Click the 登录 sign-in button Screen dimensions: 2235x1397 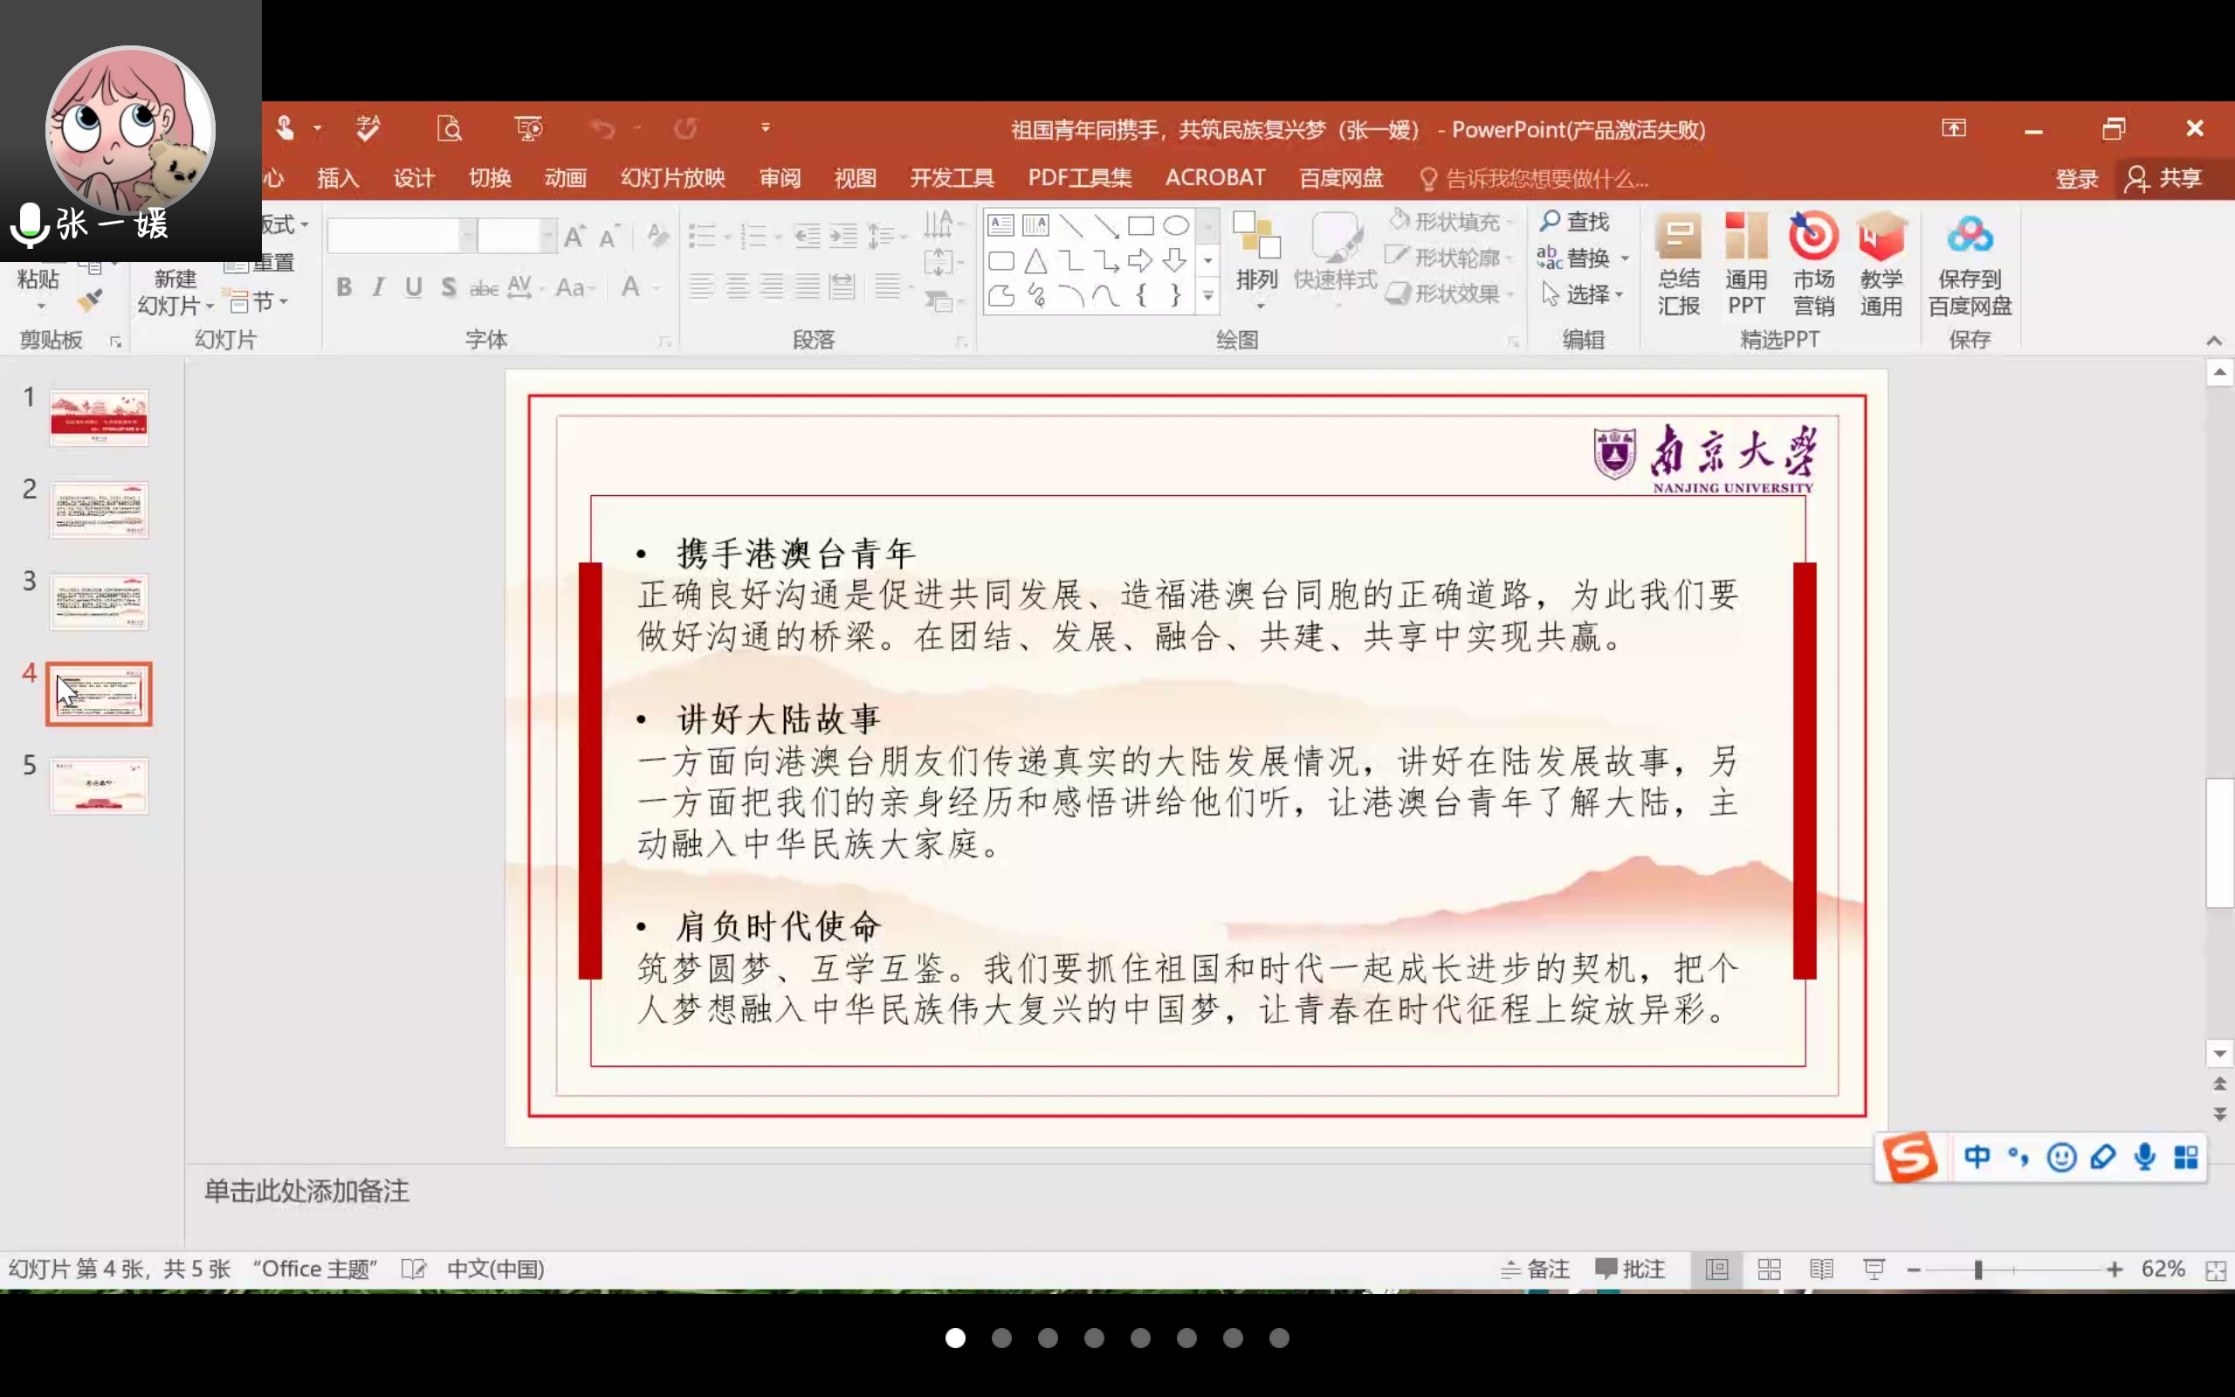coord(2076,179)
